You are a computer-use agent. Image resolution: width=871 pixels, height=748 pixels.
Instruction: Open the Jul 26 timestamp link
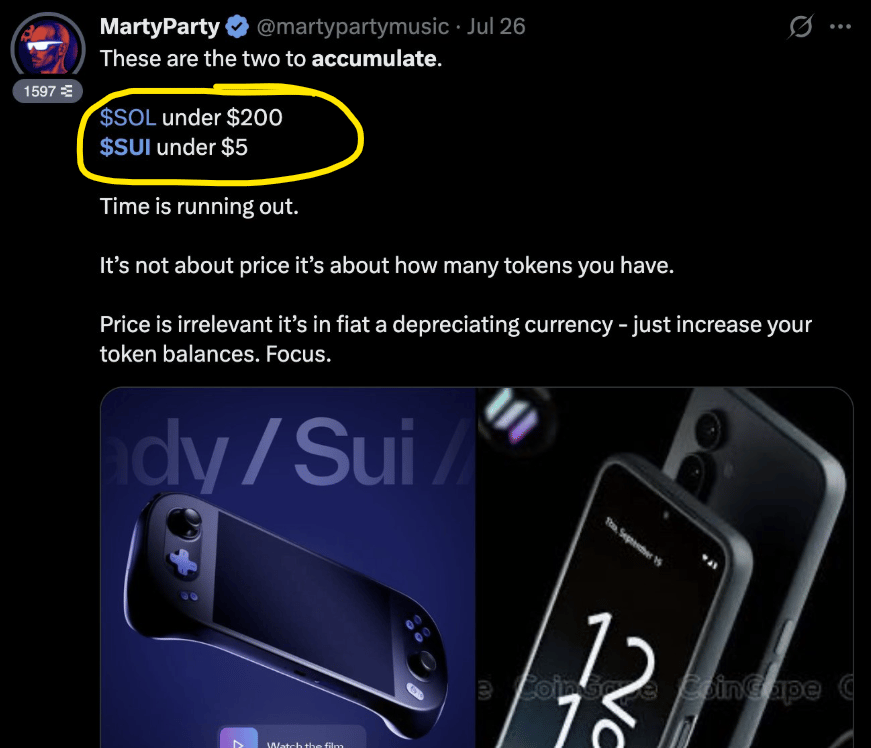pos(495,27)
